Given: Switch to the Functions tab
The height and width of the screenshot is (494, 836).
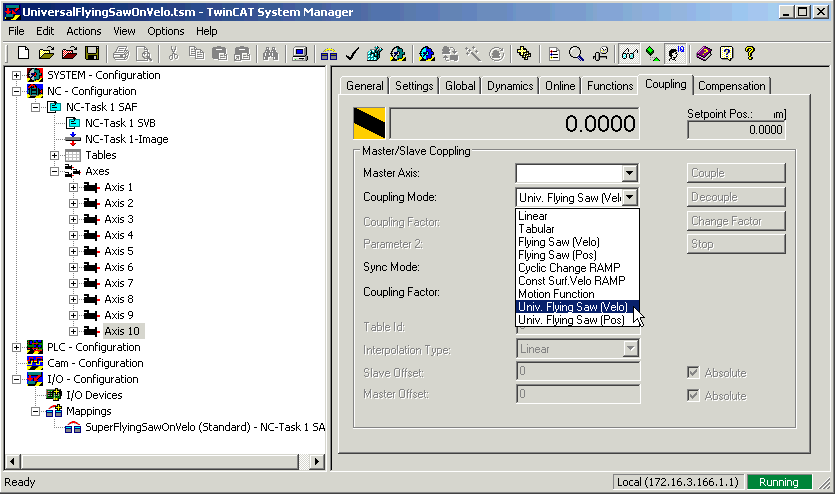Looking at the screenshot, I should pos(610,86).
